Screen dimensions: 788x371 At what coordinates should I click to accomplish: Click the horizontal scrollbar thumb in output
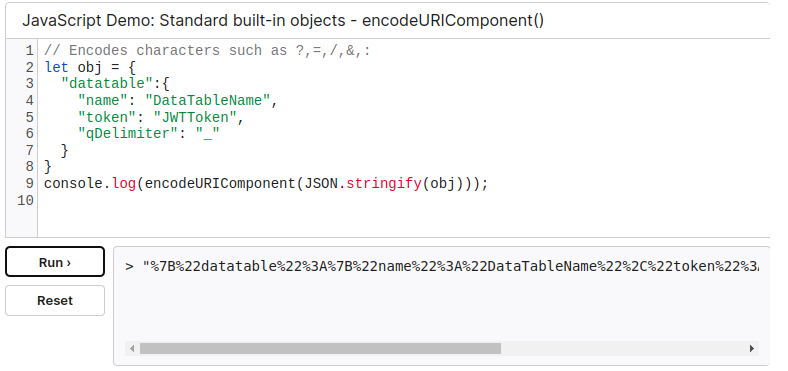coord(320,348)
